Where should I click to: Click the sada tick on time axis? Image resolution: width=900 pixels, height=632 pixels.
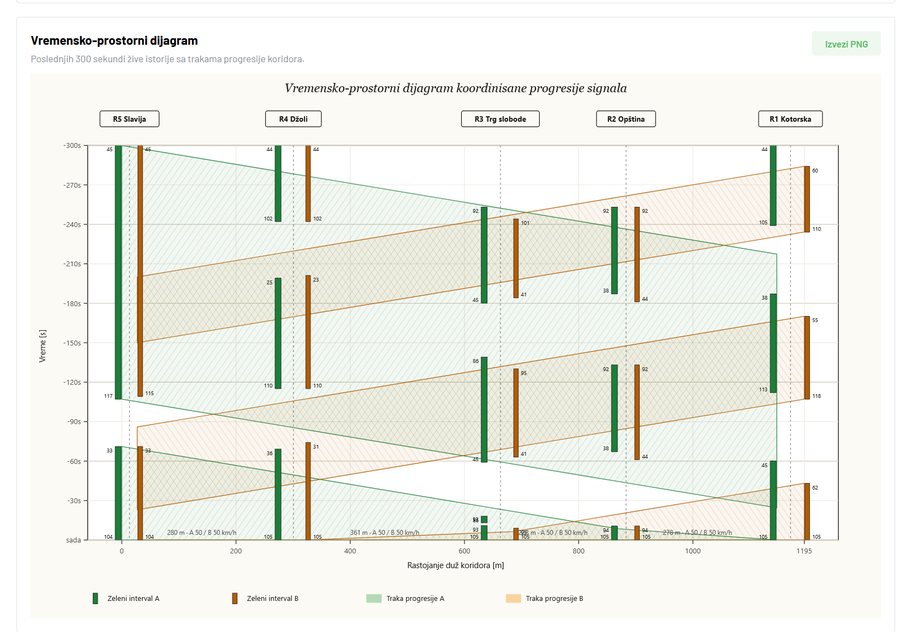pos(73,540)
